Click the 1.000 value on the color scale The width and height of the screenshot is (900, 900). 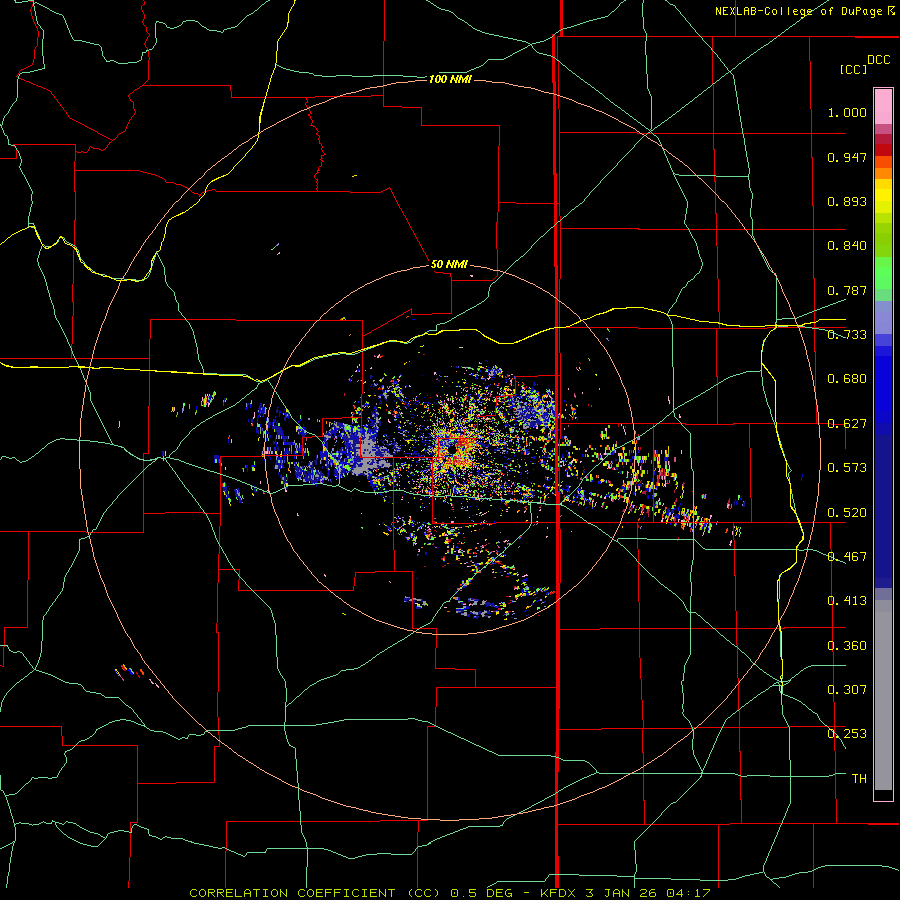coord(847,112)
